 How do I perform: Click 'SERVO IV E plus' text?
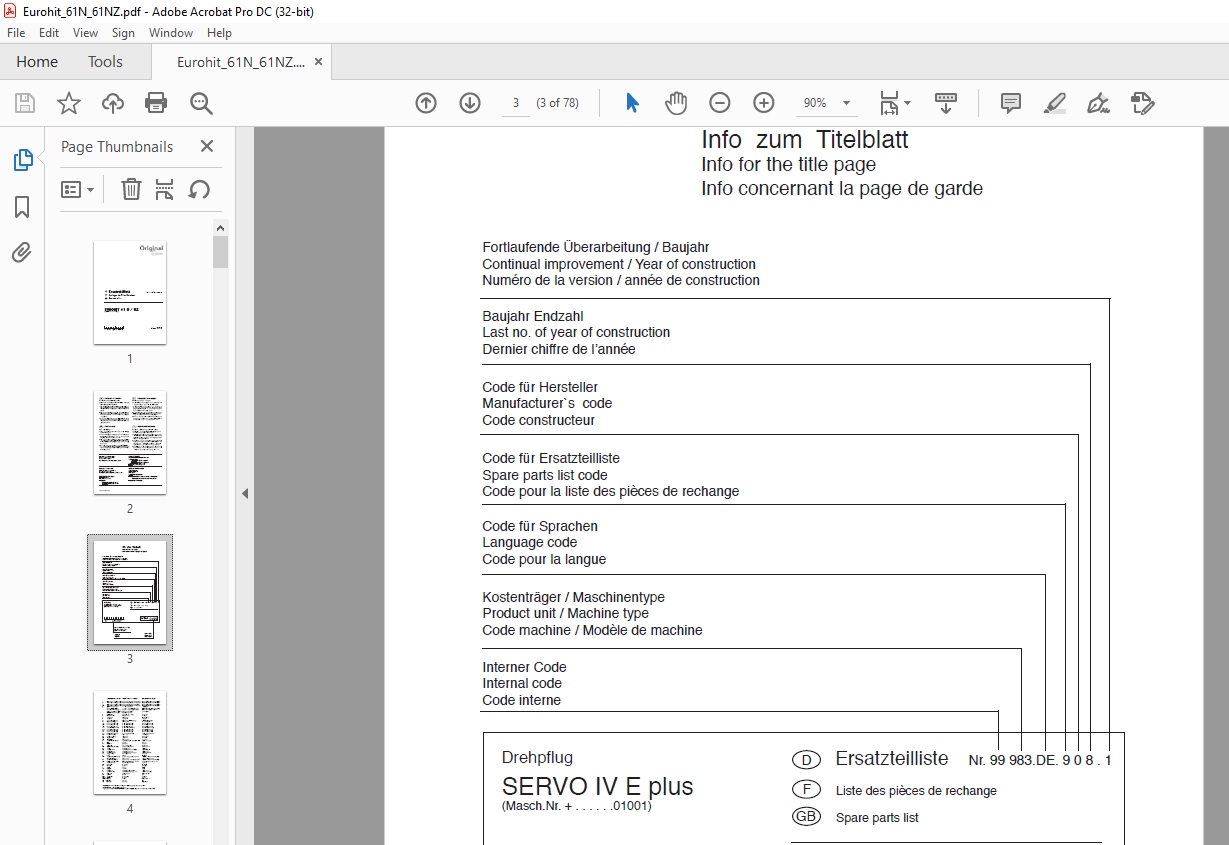point(597,786)
